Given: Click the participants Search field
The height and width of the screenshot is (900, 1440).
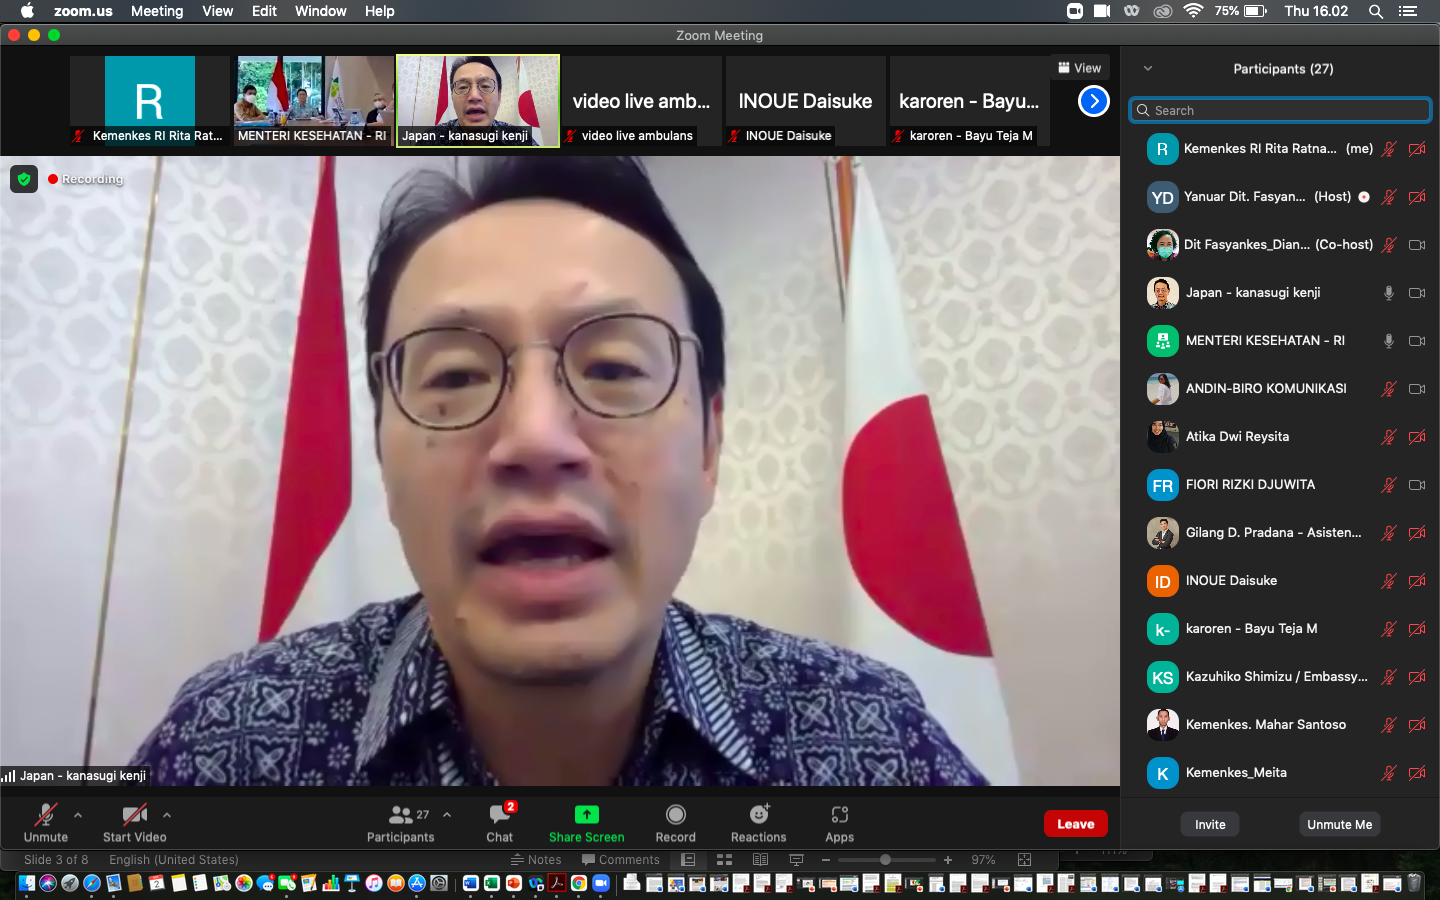Looking at the screenshot, I should (x=1280, y=110).
